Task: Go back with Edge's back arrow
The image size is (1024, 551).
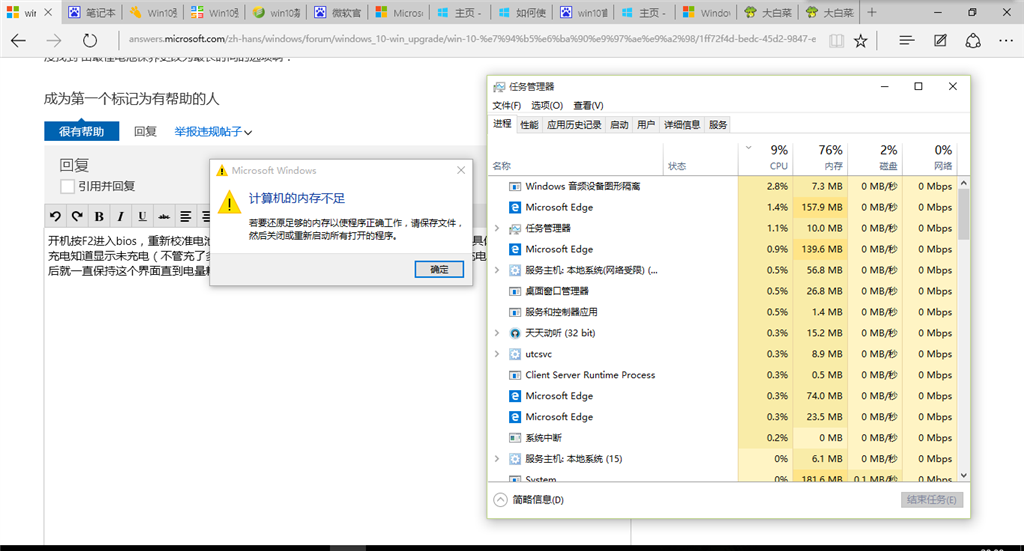Action: coord(18,40)
